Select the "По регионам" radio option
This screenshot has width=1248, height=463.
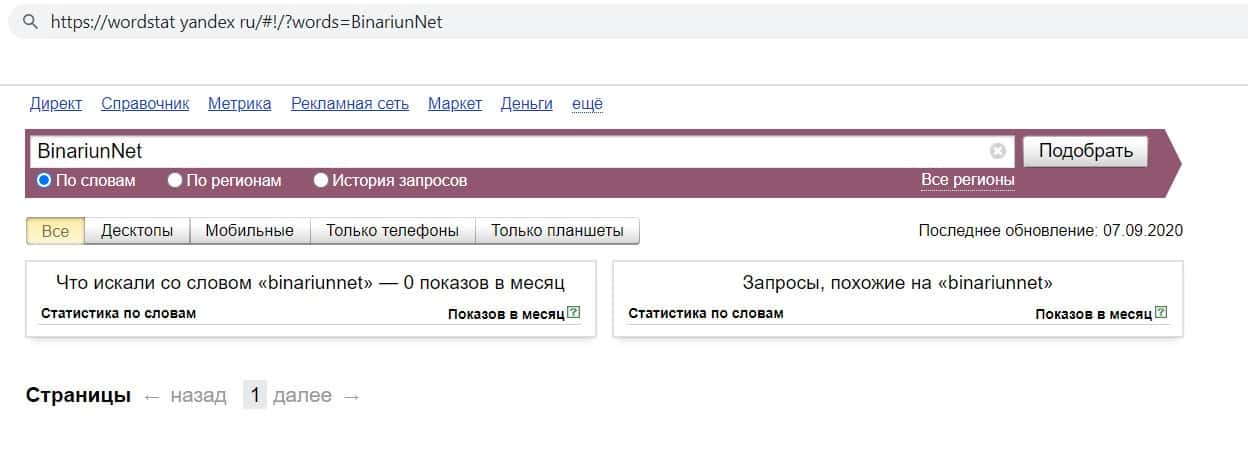tap(175, 181)
